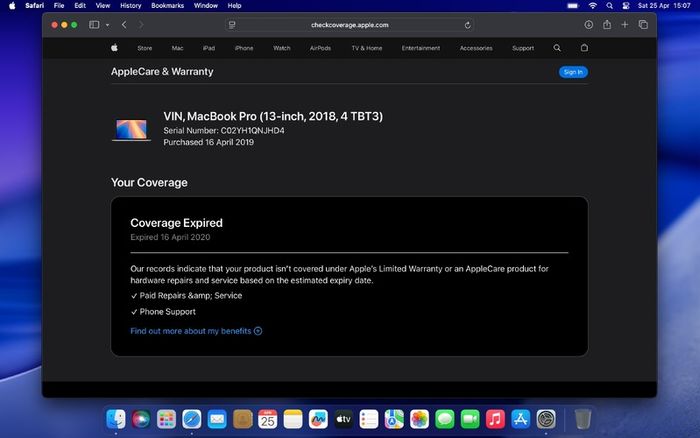
Task: Open the Edit menu
Action: [80, 6]
